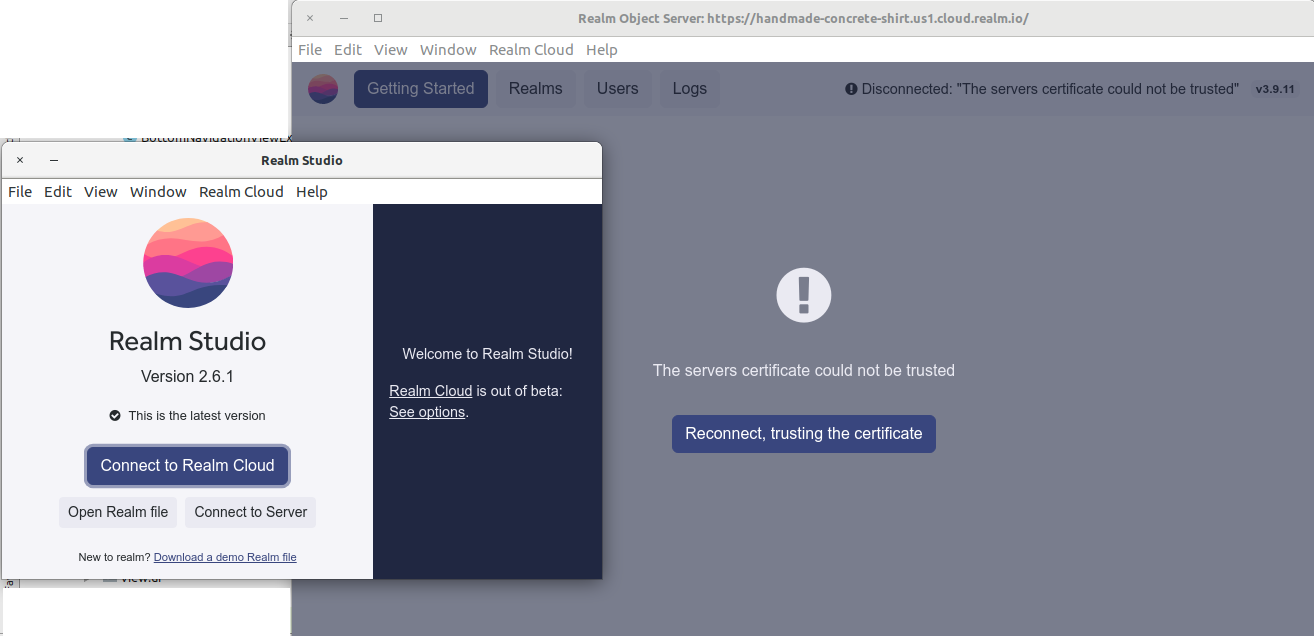Open Help menu in Realm Studio window

[312, 192]
